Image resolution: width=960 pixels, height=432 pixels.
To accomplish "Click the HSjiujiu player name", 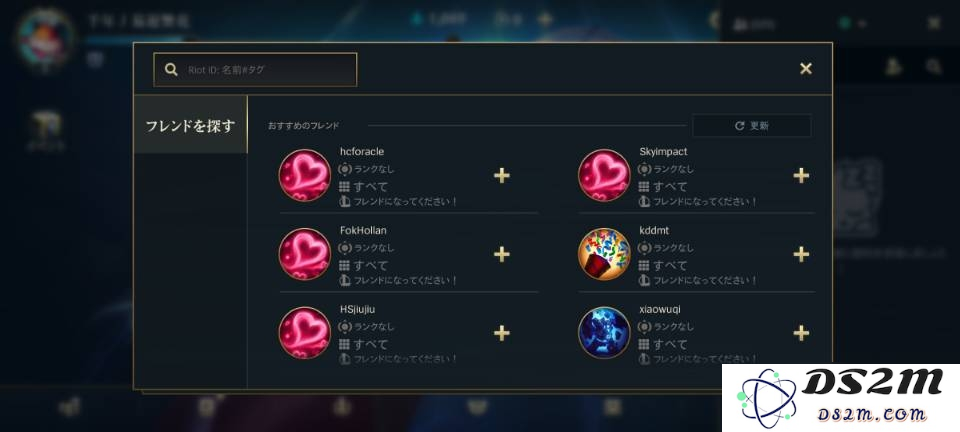I will pos(358,310).
